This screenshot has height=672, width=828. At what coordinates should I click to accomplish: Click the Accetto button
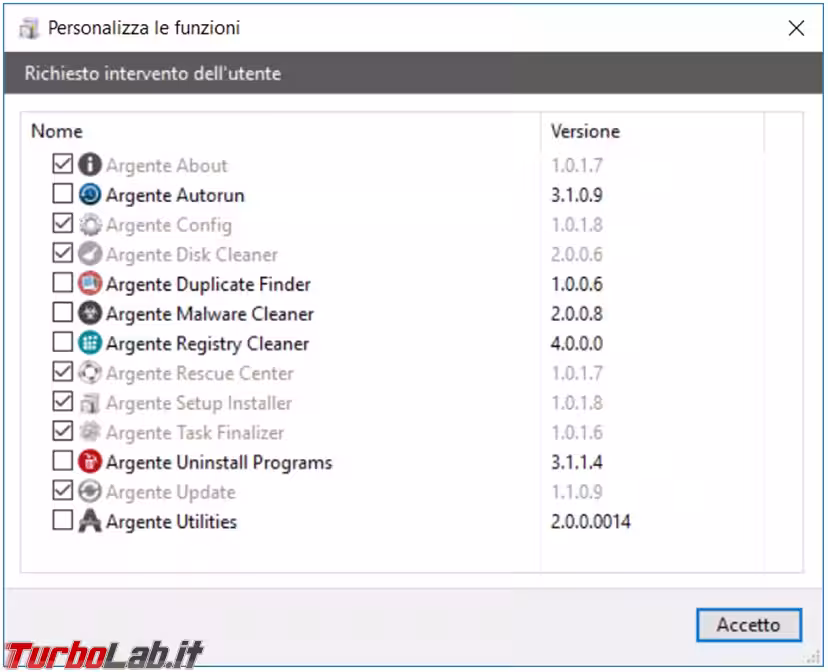(x=749, y=625)
